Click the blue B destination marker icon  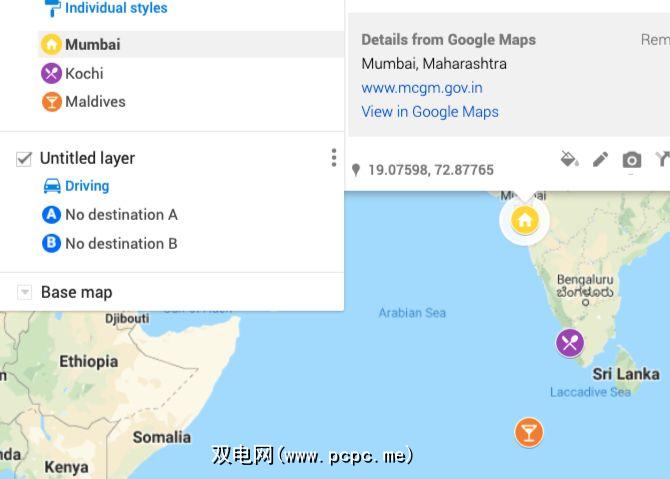[51, 243]
